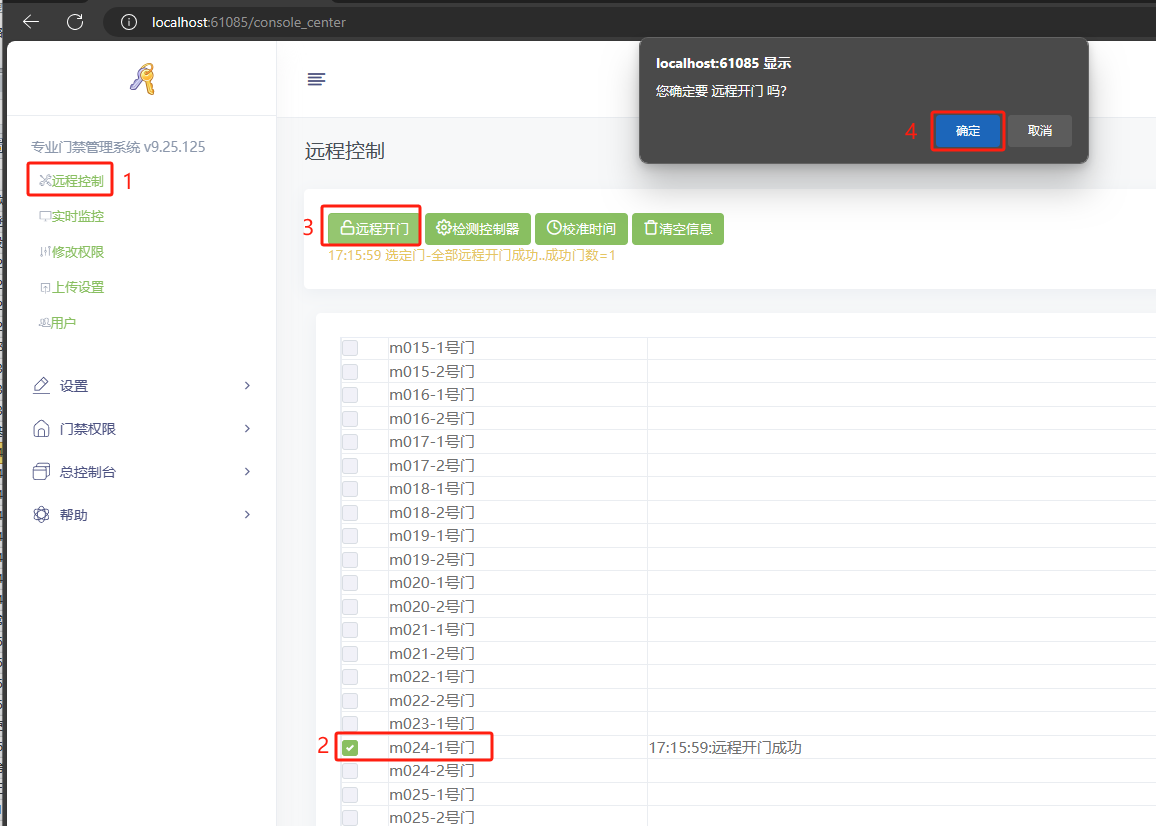The height and width of the screenshot is (826, 1156).
Task: Click the pencil icon beside 设置
Action: [41, 386]
